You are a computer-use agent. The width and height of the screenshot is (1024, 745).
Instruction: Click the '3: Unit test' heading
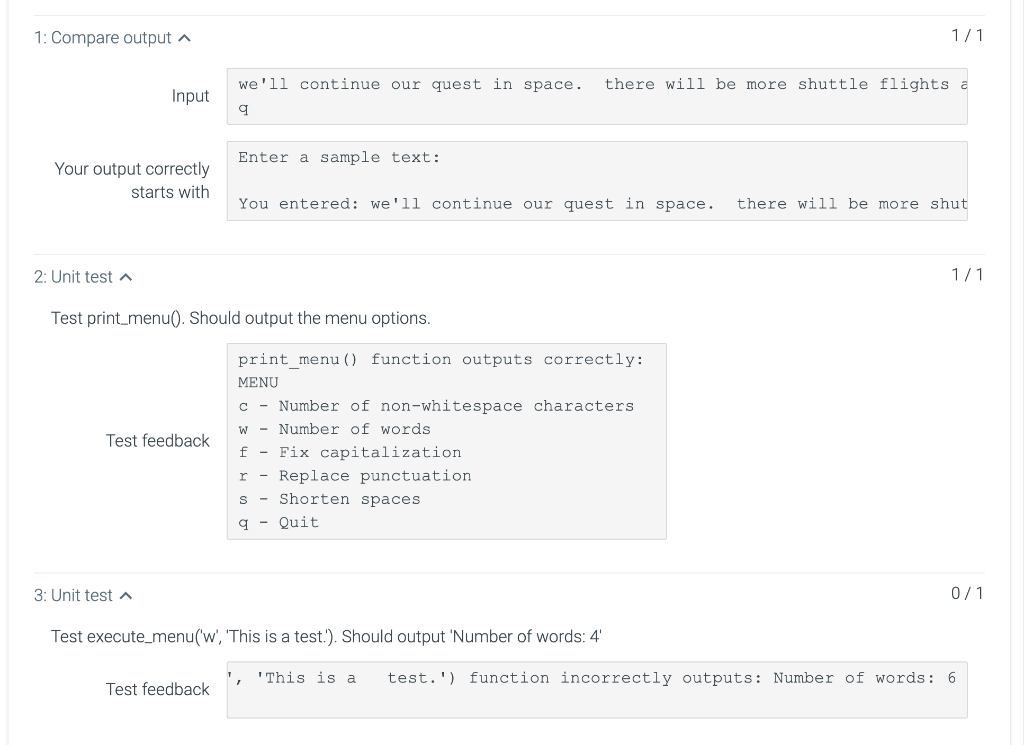(x=74, y=596)
